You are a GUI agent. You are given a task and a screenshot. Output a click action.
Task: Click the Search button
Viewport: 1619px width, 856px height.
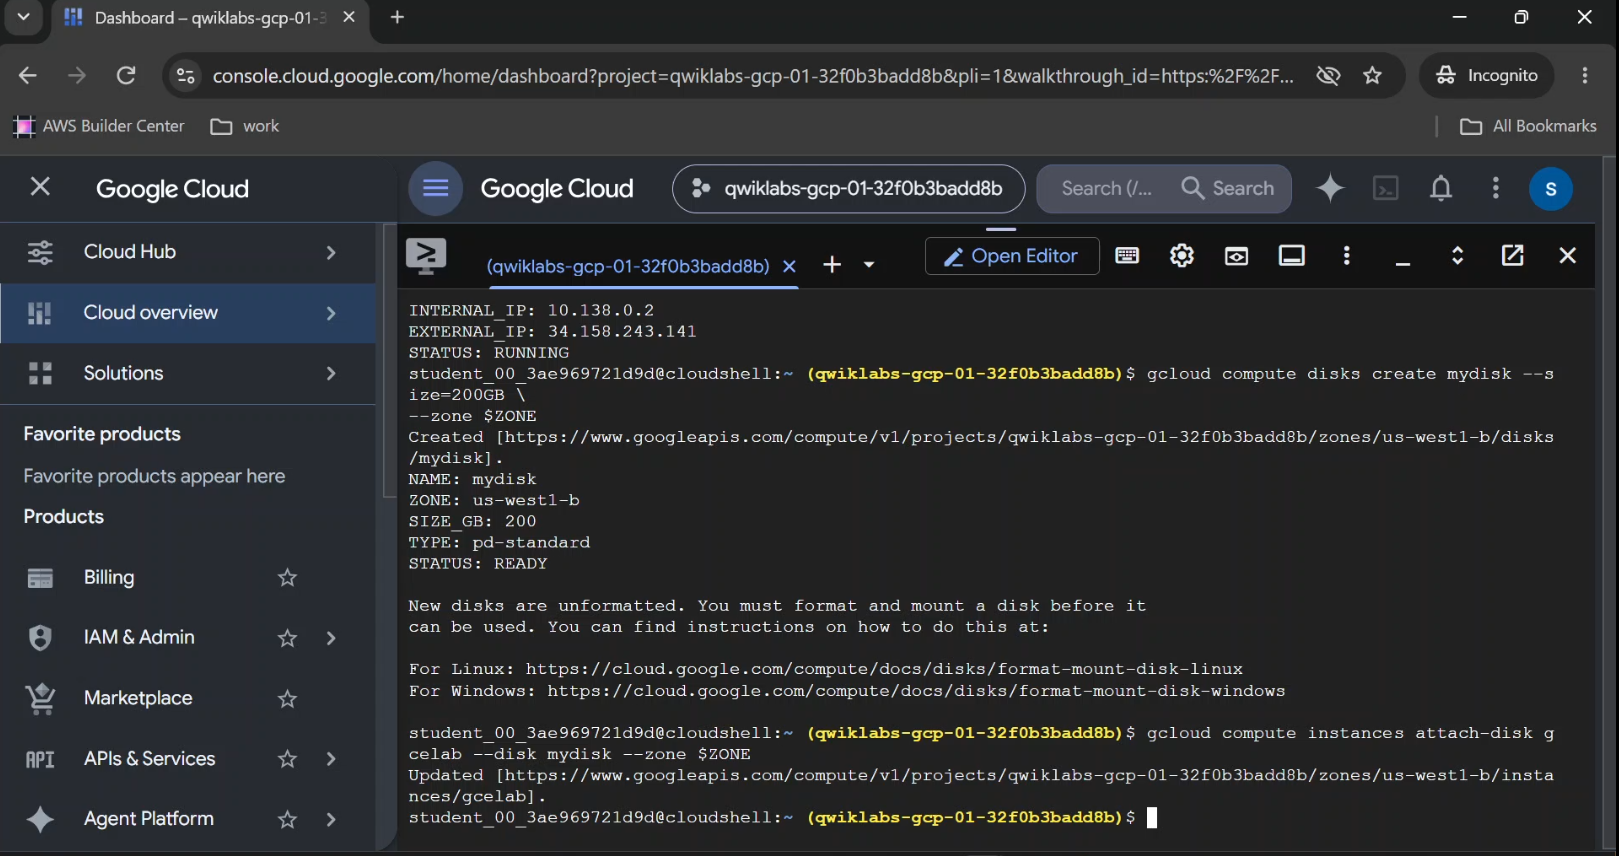[1228, 188]
